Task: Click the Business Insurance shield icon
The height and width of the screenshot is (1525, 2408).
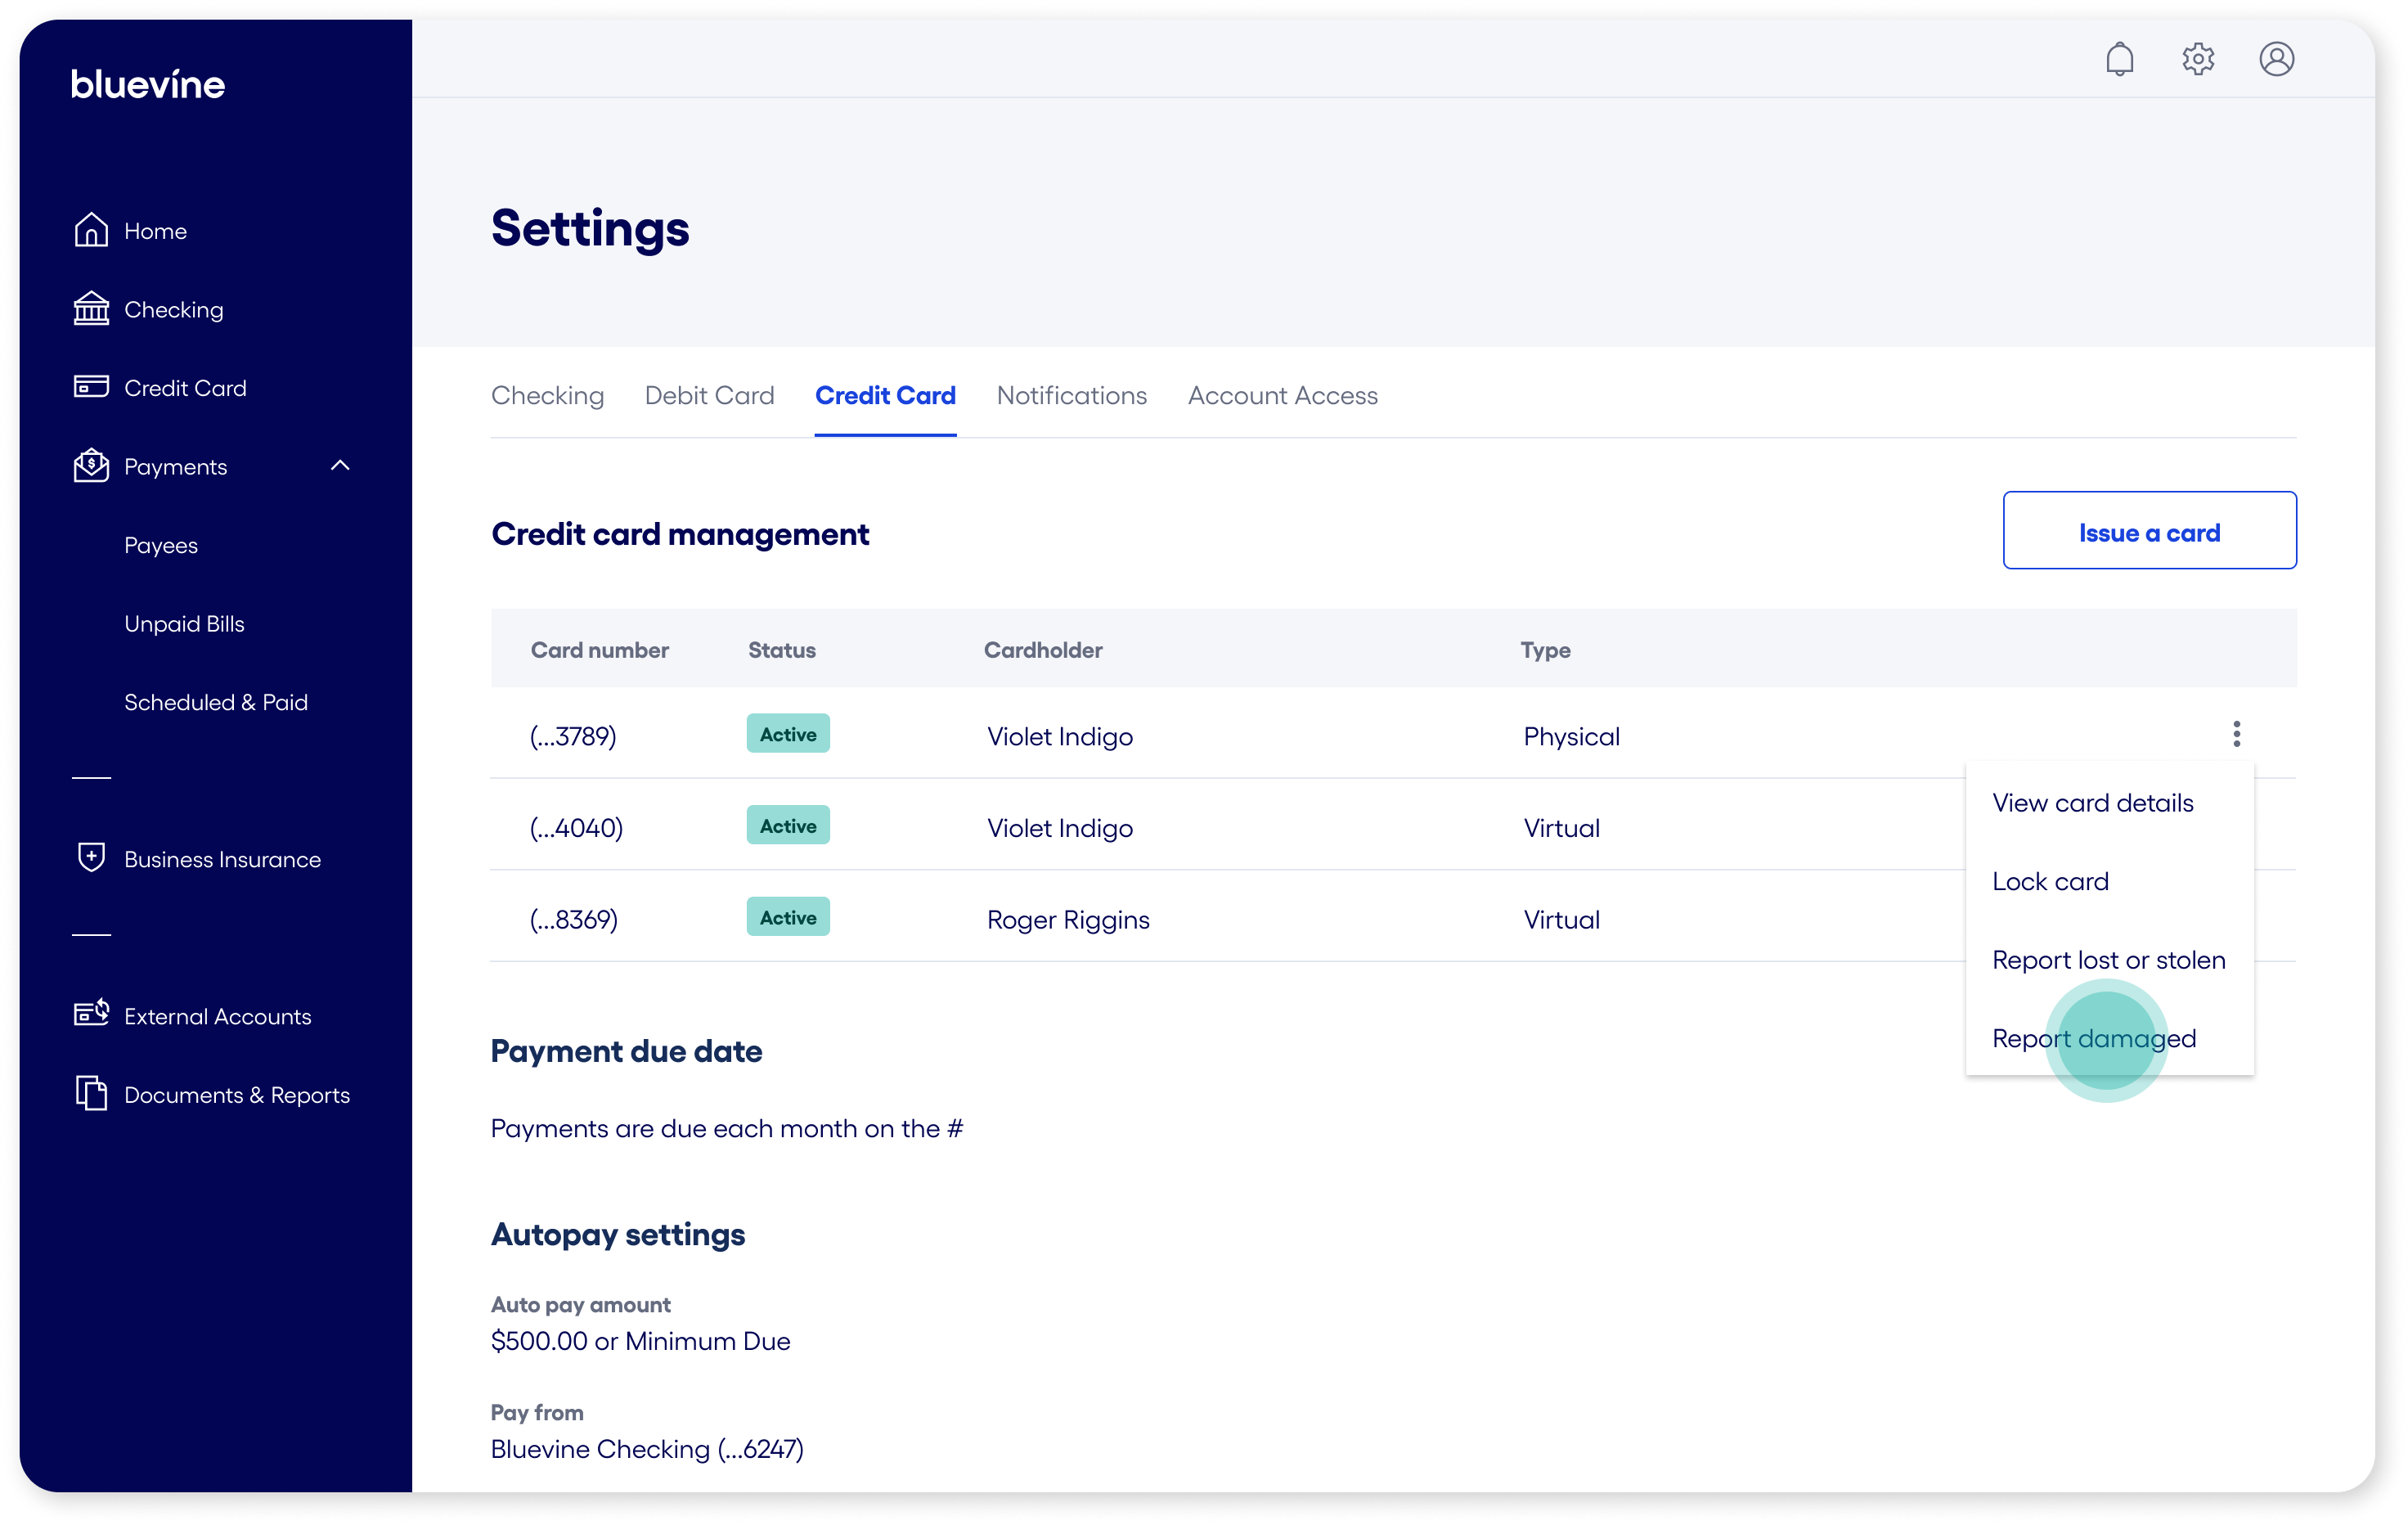Action: (x=91, y=858)
